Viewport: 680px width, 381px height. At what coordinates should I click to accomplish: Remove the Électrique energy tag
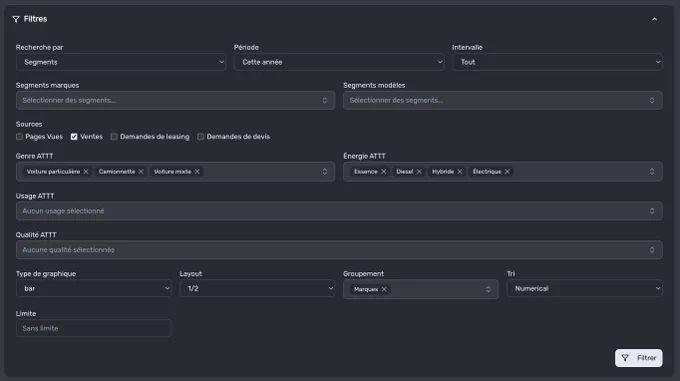pyautogui.click(x=507, y=172)
